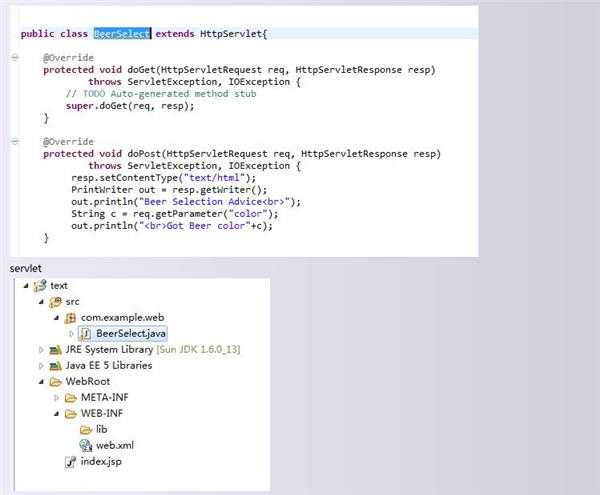This screenshot has height=495, width=600.
Task: Click the WEB-INF folder icon
Action: (x=71, y=414)
